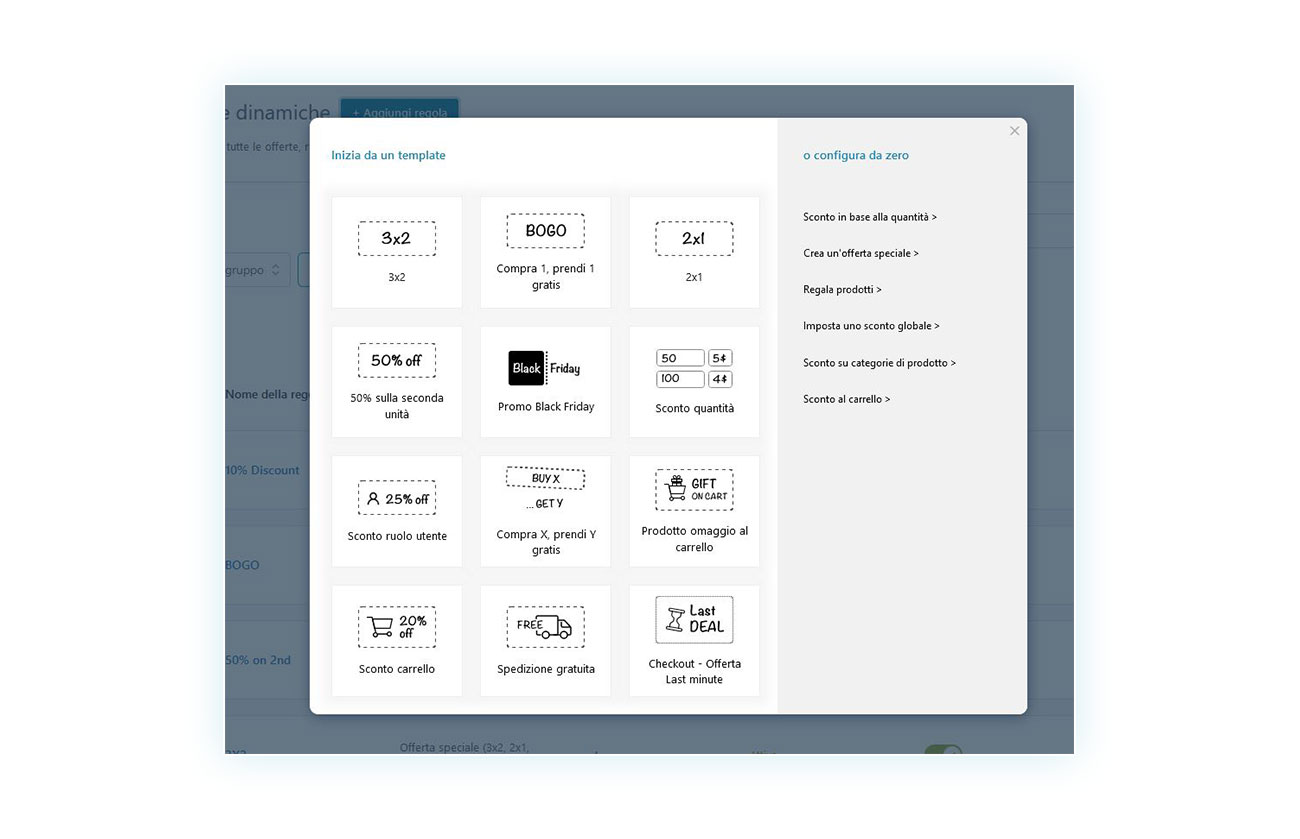Pick the "50% sulla seconda unità" template

pyautogui.click(x=396, y=381)
